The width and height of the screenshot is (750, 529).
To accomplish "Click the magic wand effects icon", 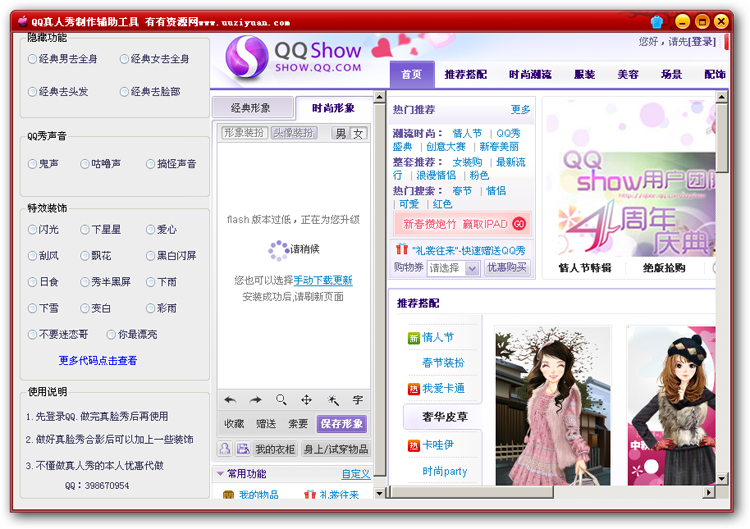I will (332, 400).
